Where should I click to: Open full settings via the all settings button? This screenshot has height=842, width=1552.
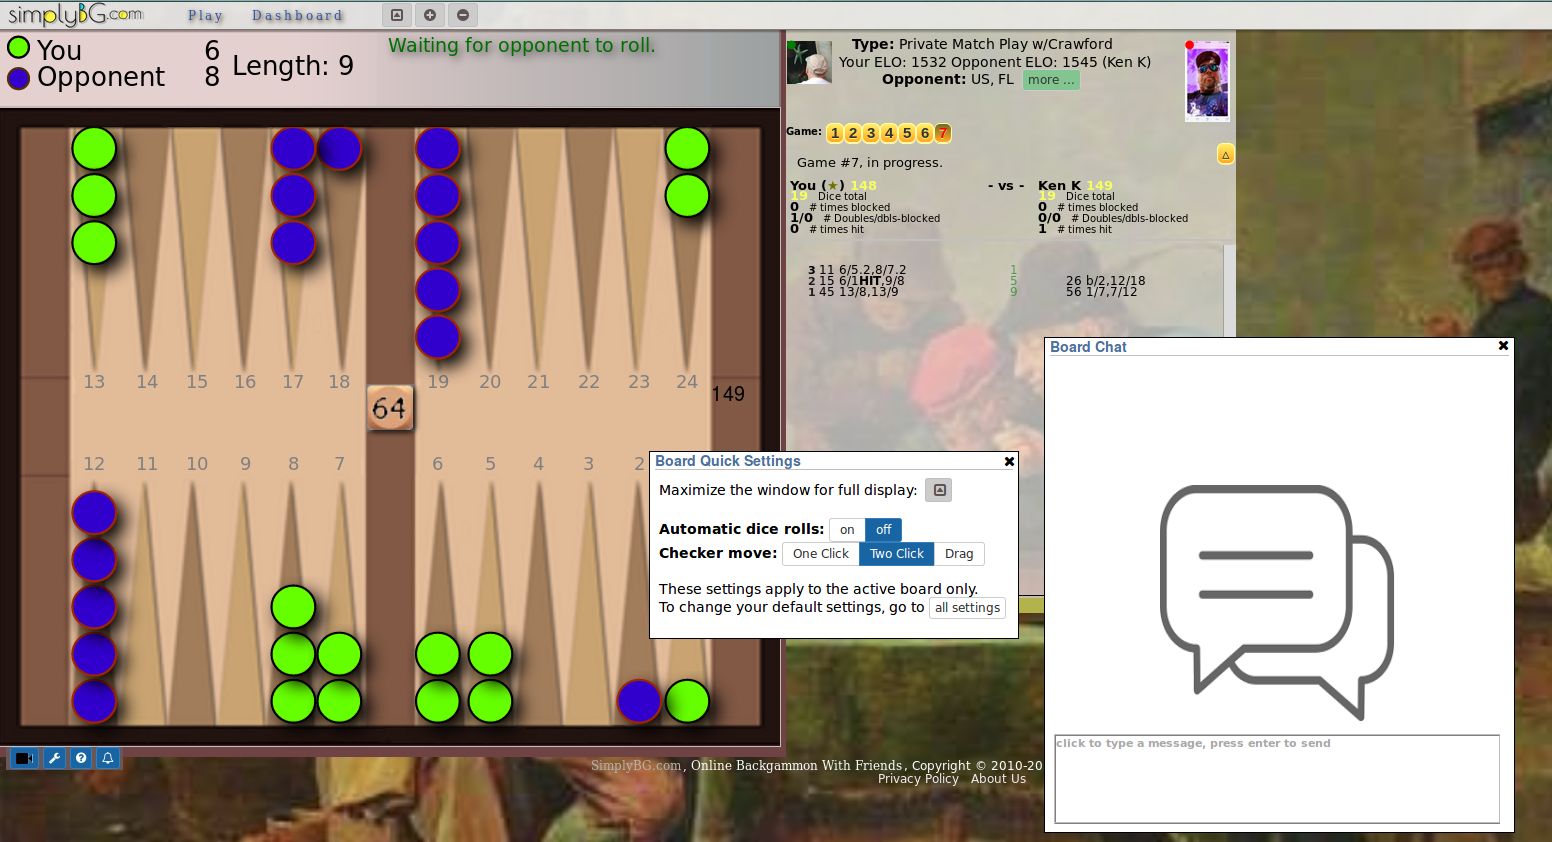(x=967, y=607)
